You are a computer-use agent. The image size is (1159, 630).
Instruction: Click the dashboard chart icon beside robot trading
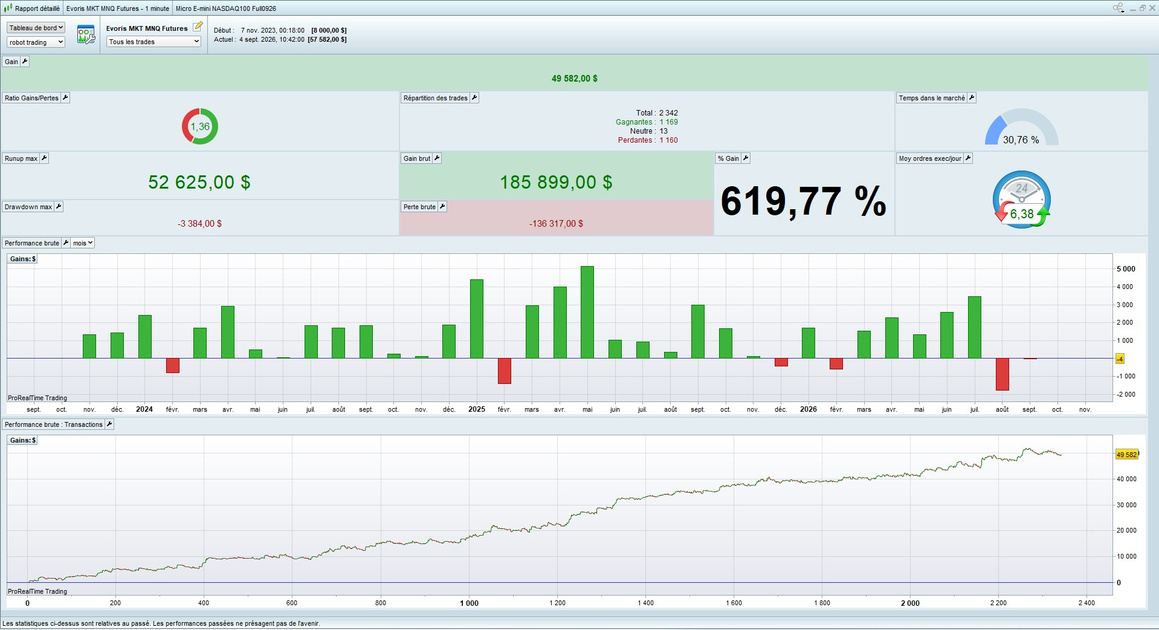point(86,35)
